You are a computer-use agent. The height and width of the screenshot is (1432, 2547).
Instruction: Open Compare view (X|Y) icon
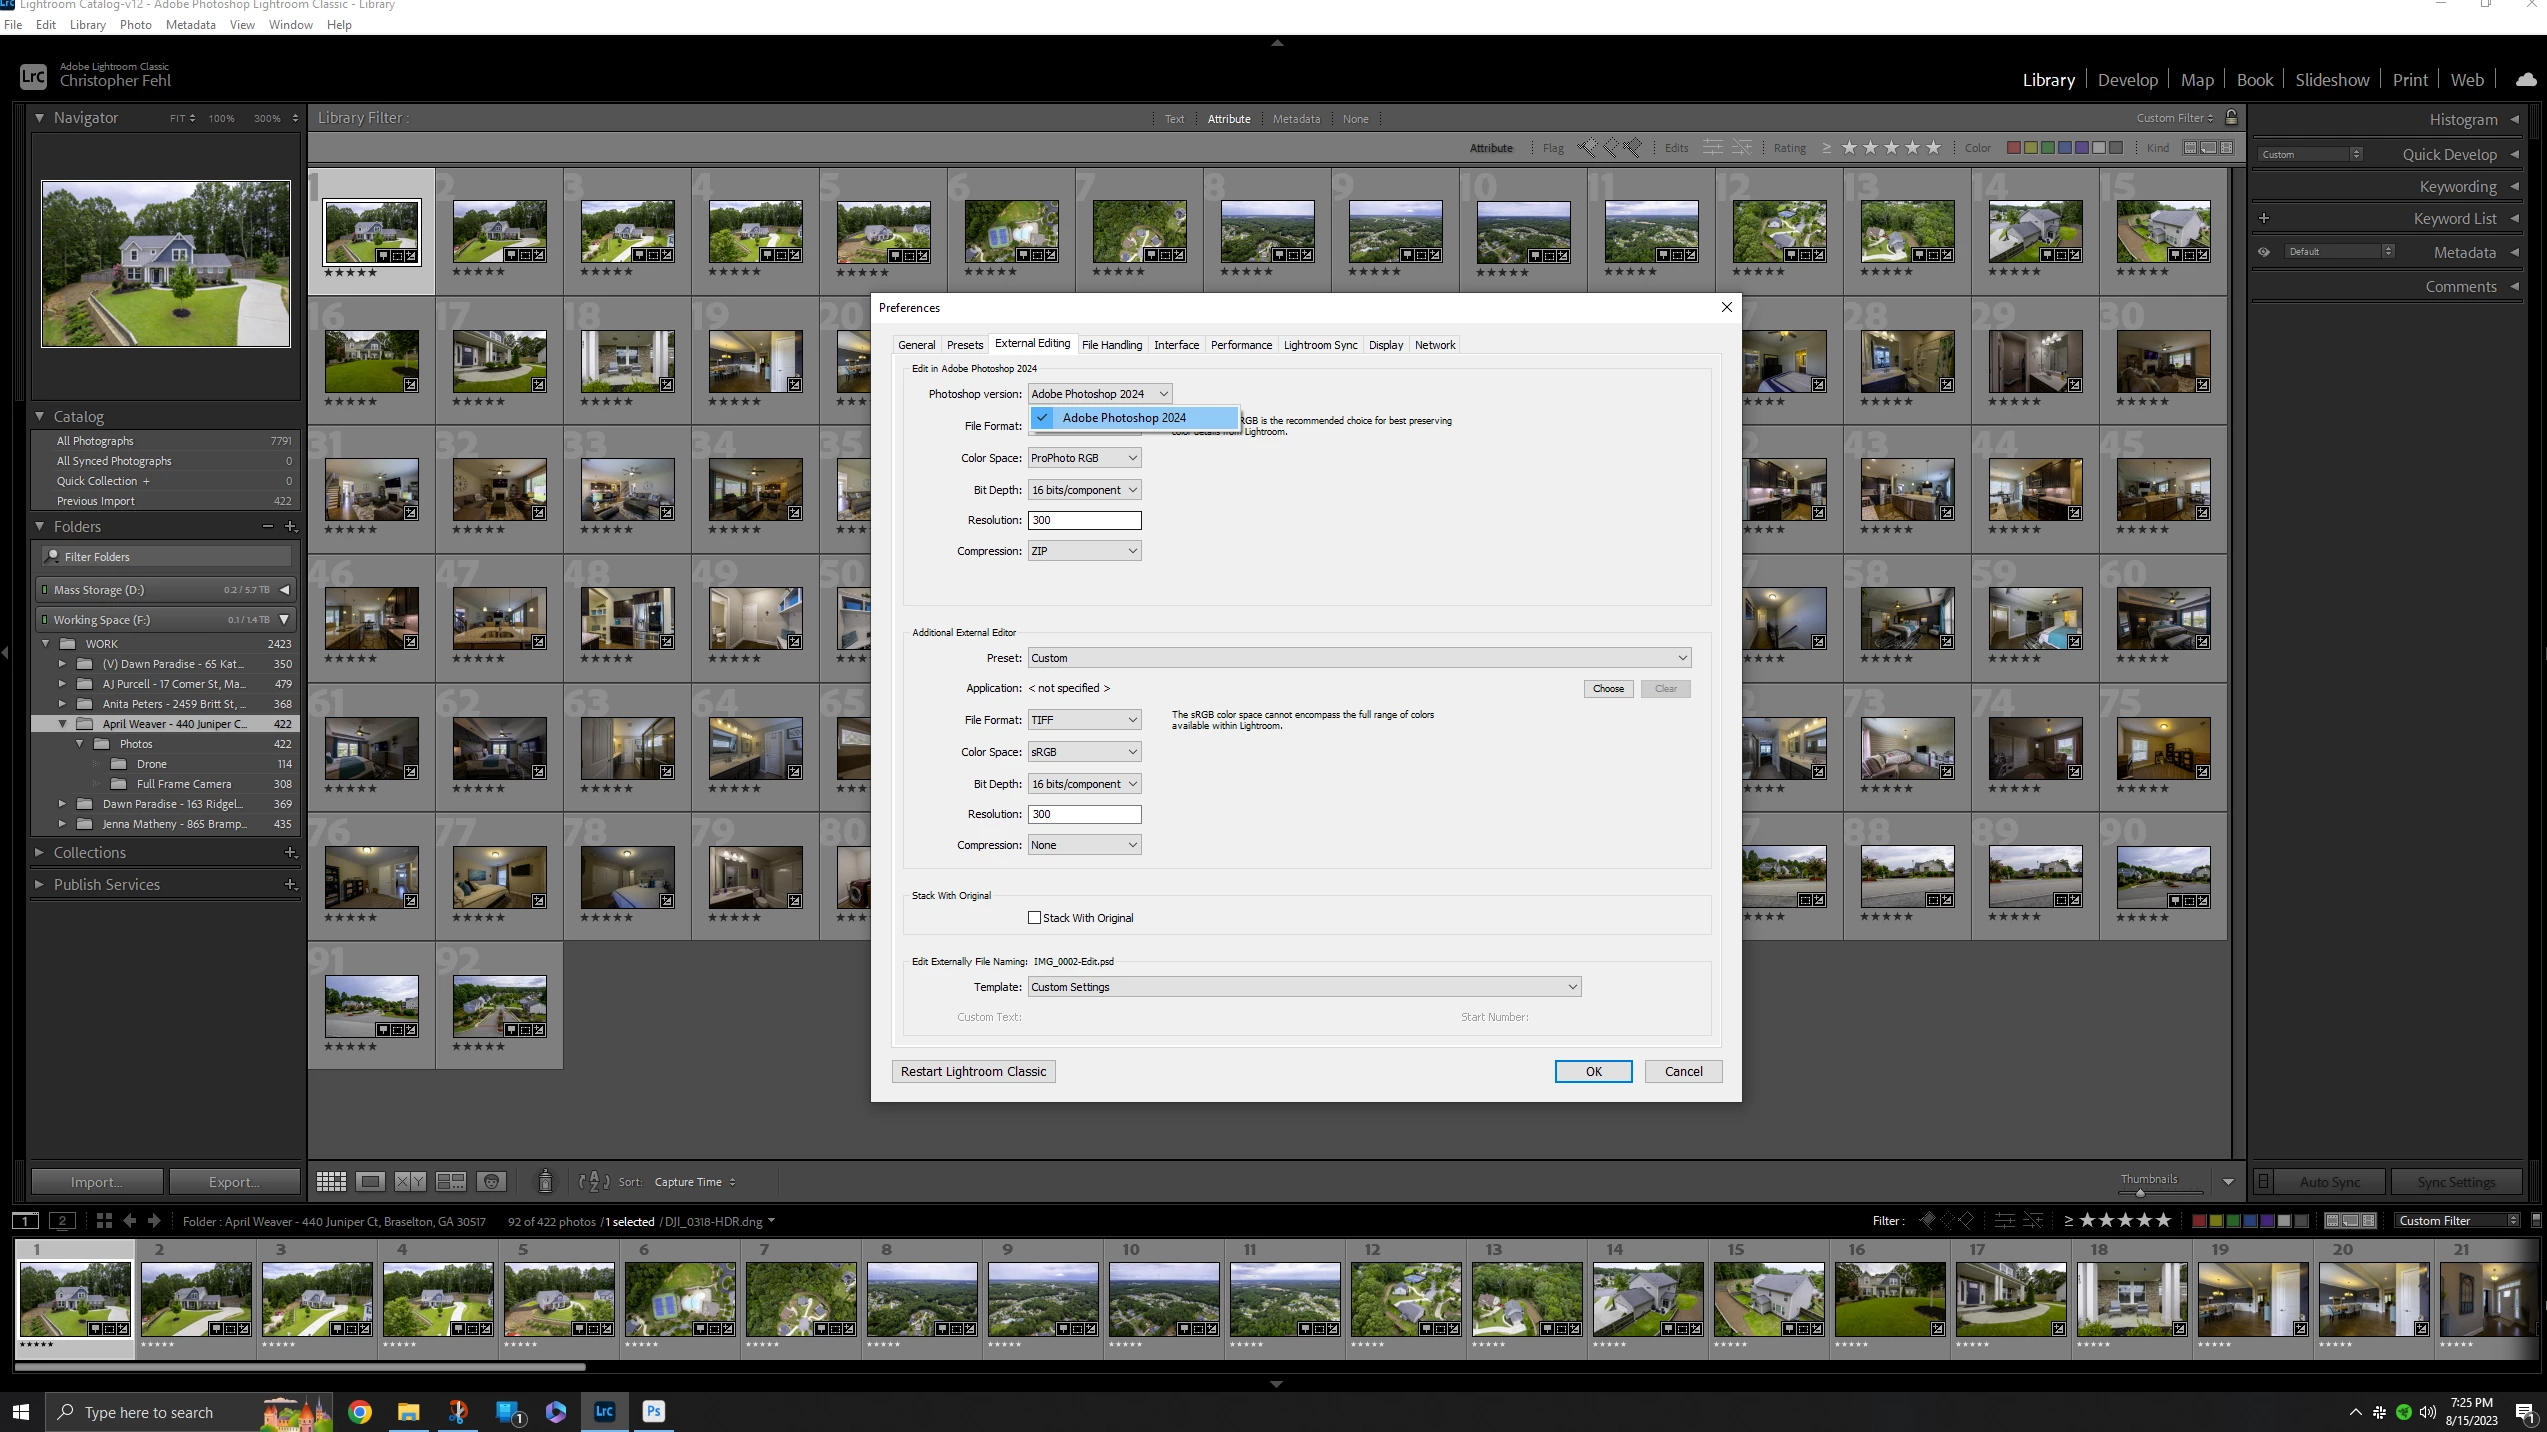(x=410, y=1181)
